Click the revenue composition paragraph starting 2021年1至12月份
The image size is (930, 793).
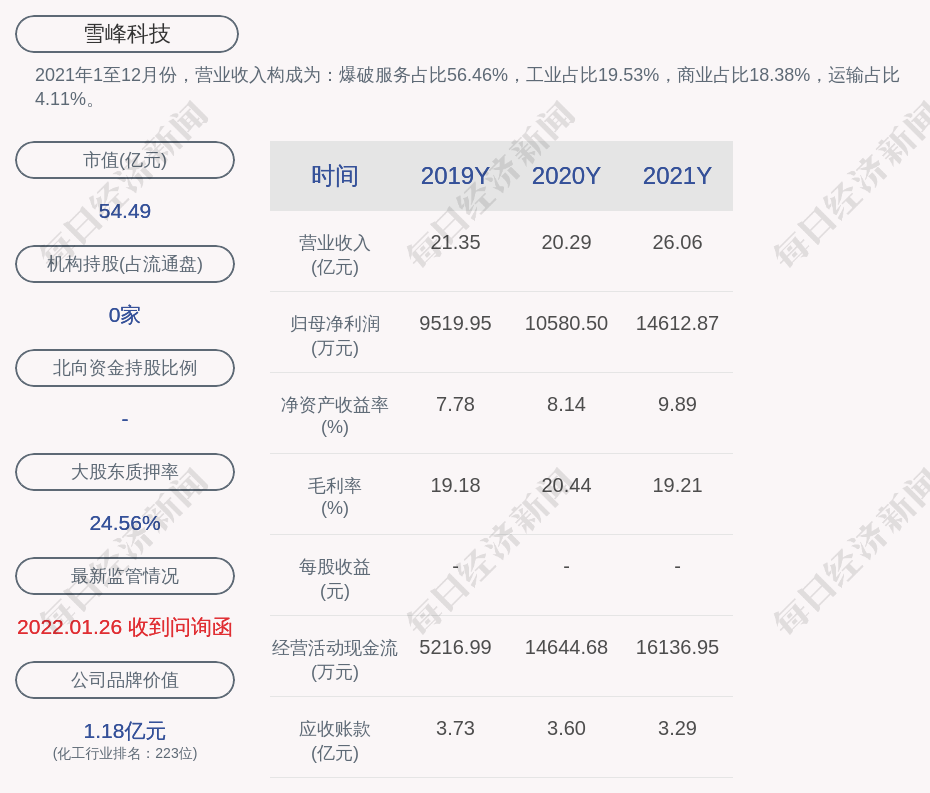point(467,87)
